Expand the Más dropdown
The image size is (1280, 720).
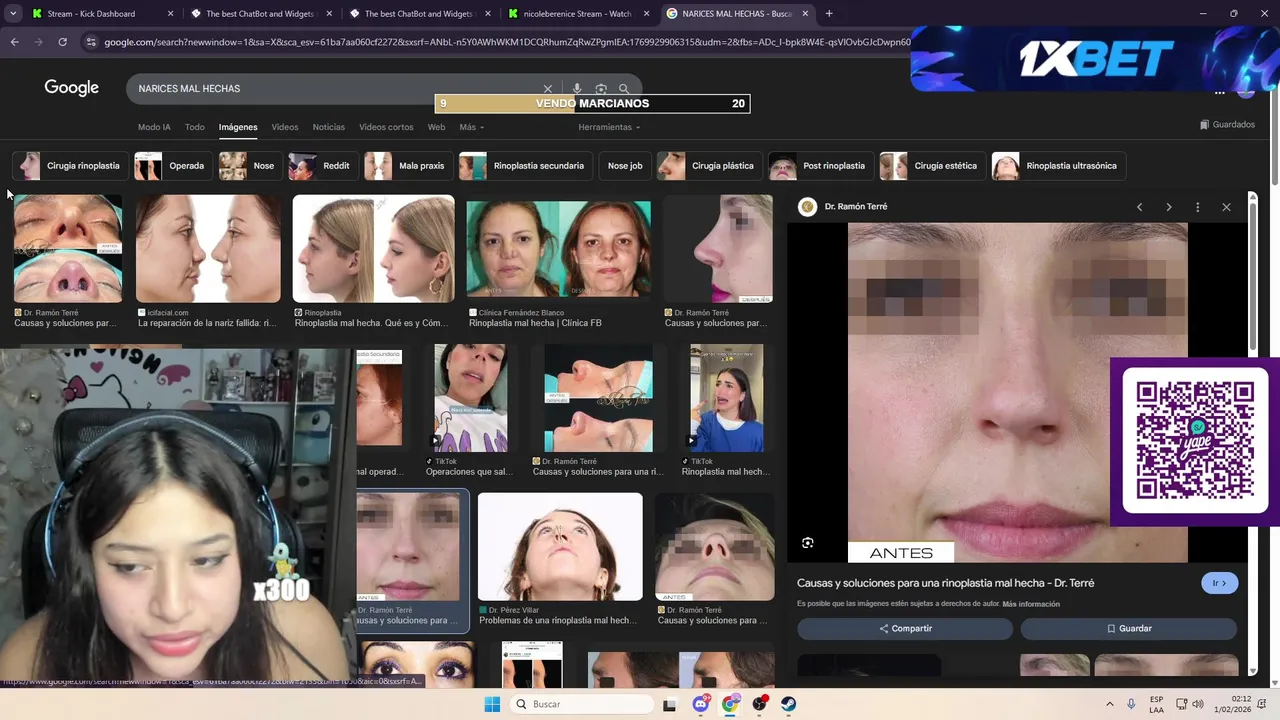pos(471,127)
